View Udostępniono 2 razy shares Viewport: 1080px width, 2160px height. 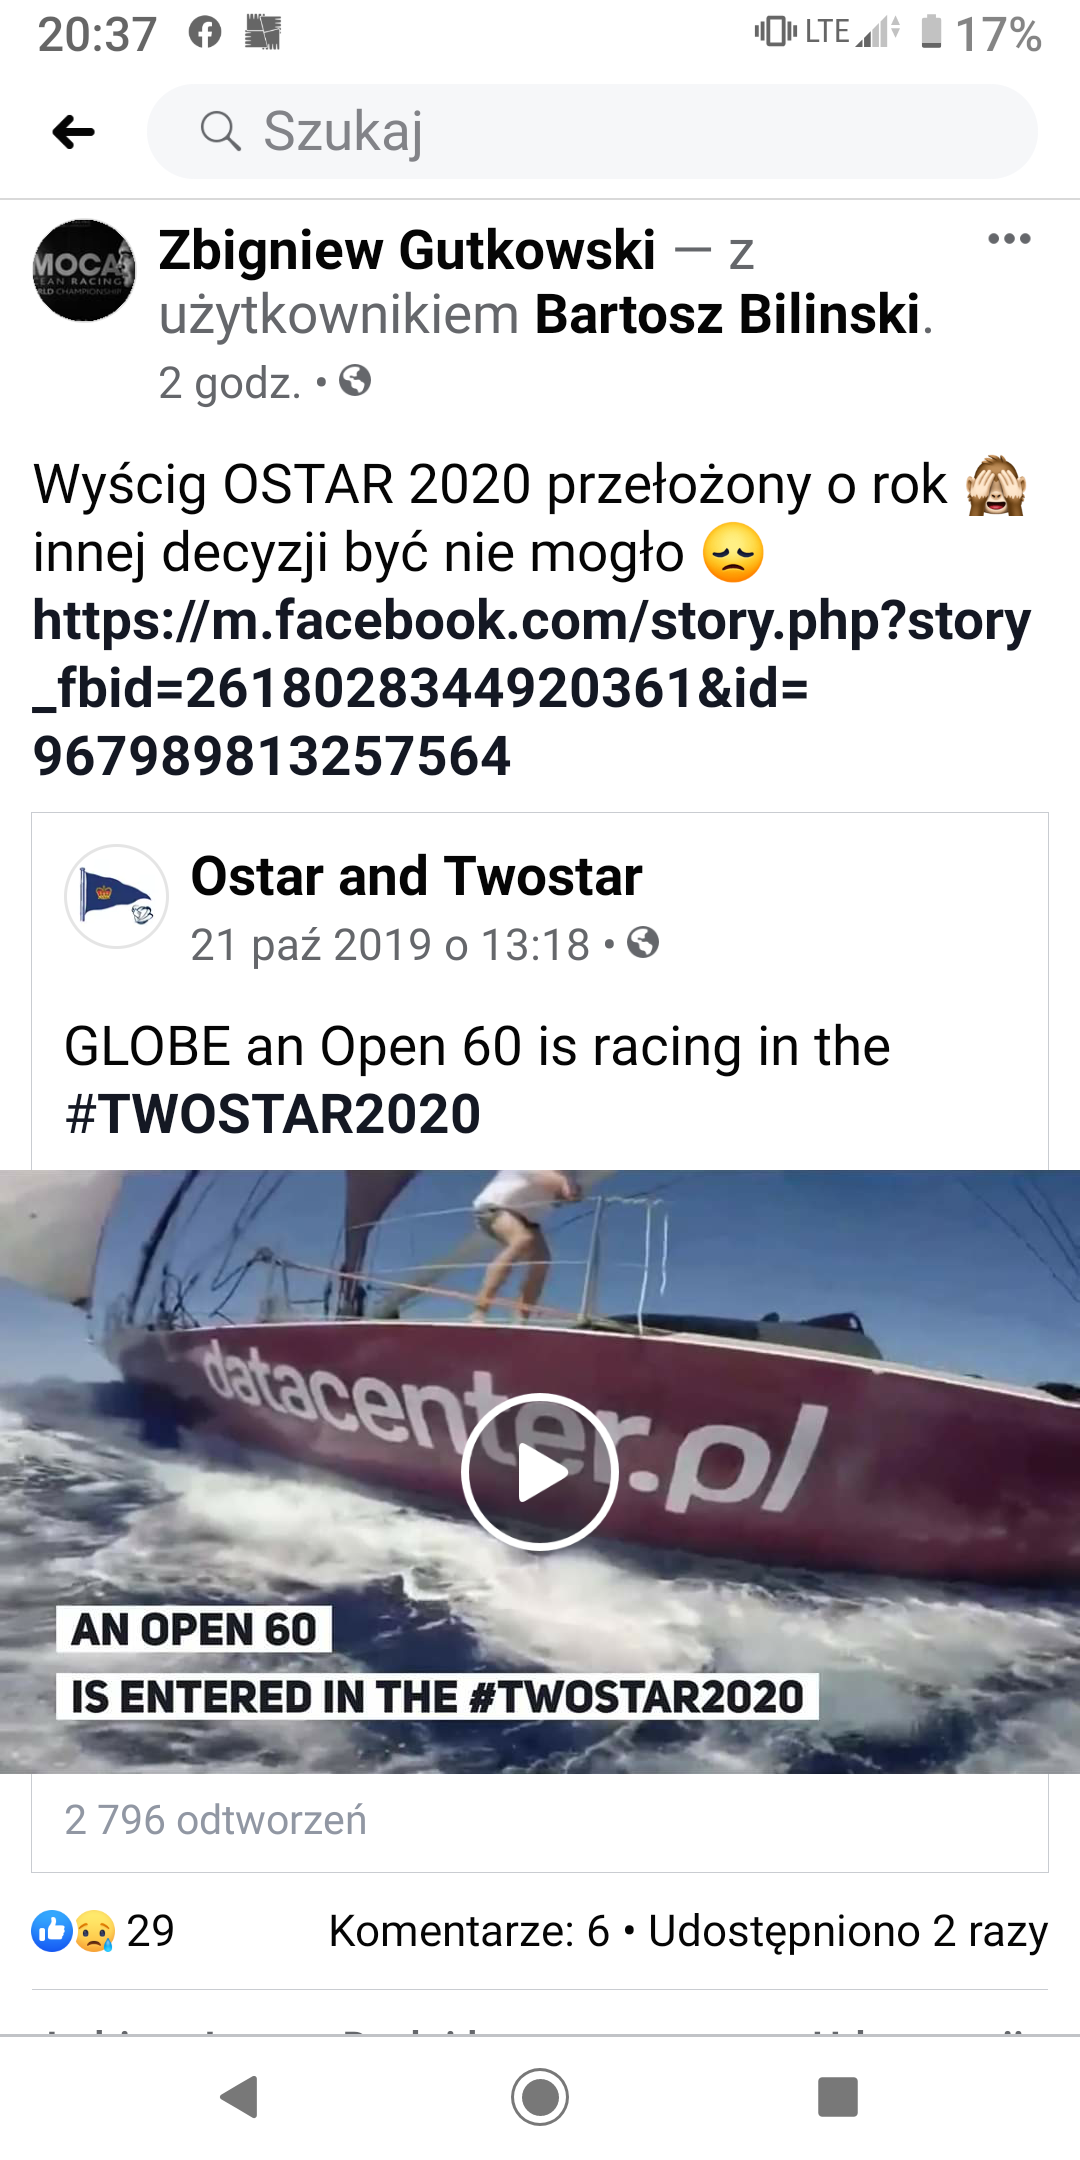click(x=848, y=1931)
